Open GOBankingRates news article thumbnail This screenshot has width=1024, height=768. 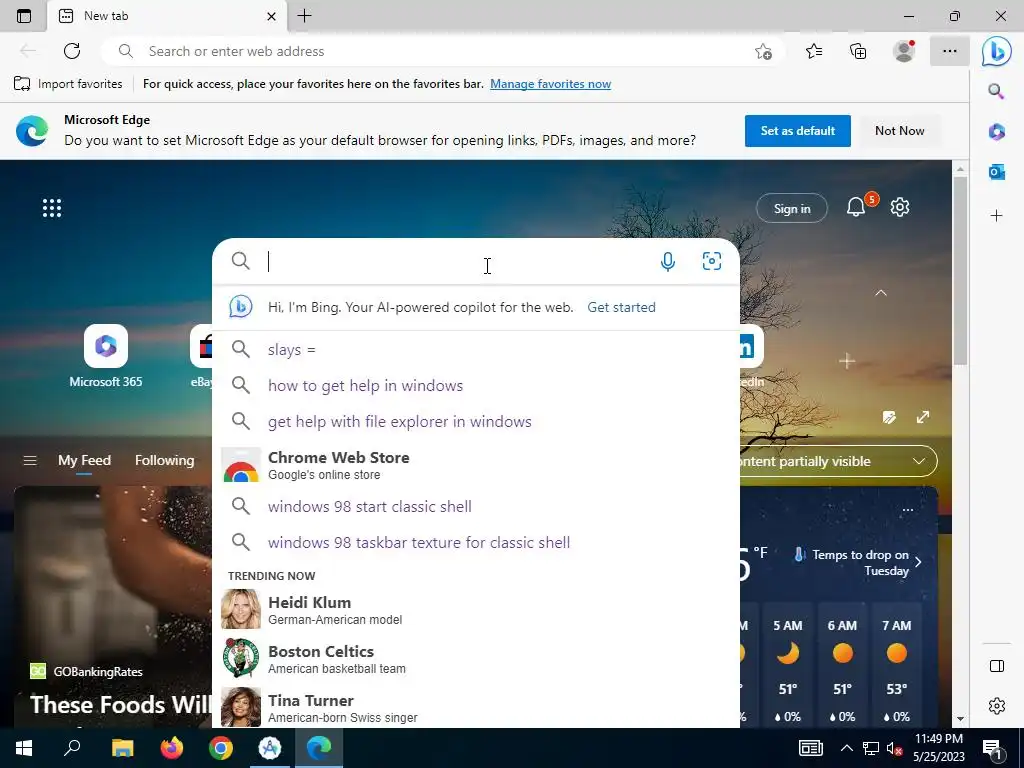point(114,606)
